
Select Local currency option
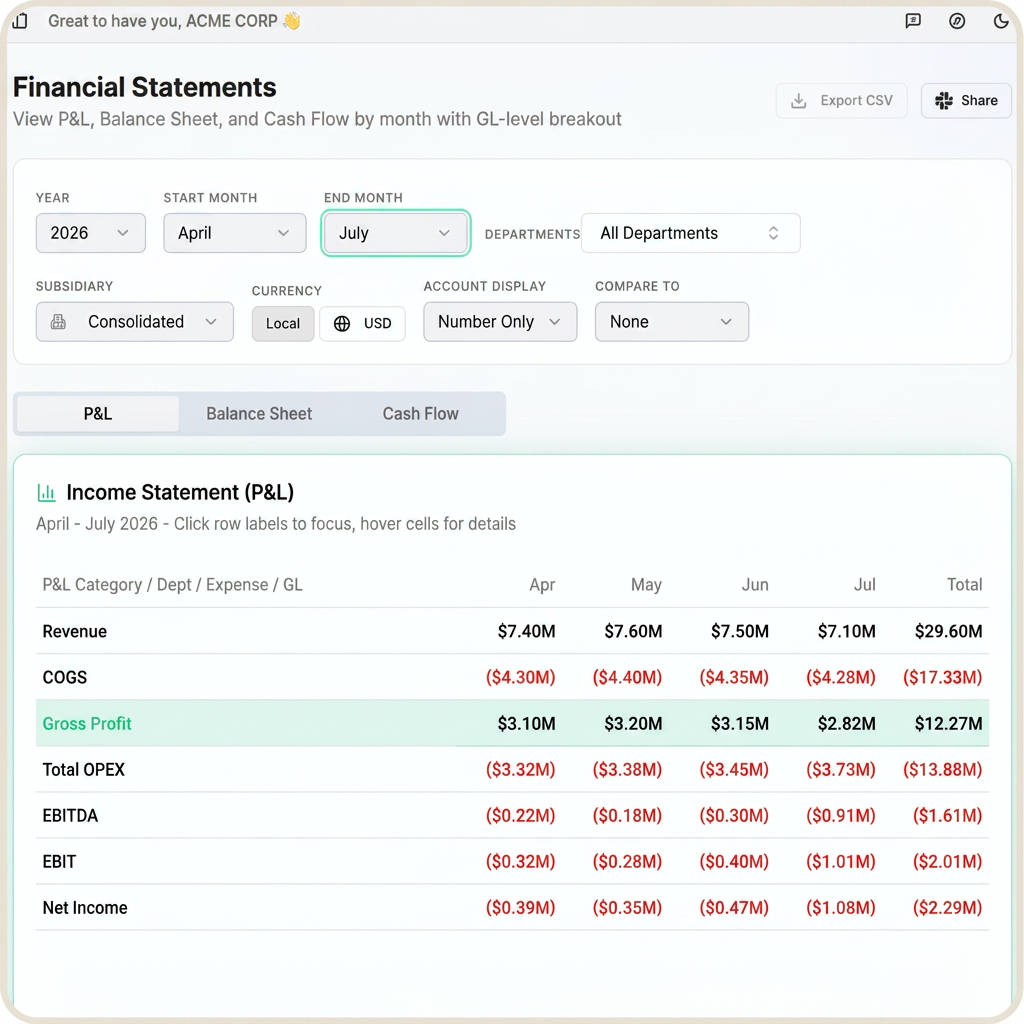pyautogui.click(x=283, y=323)
